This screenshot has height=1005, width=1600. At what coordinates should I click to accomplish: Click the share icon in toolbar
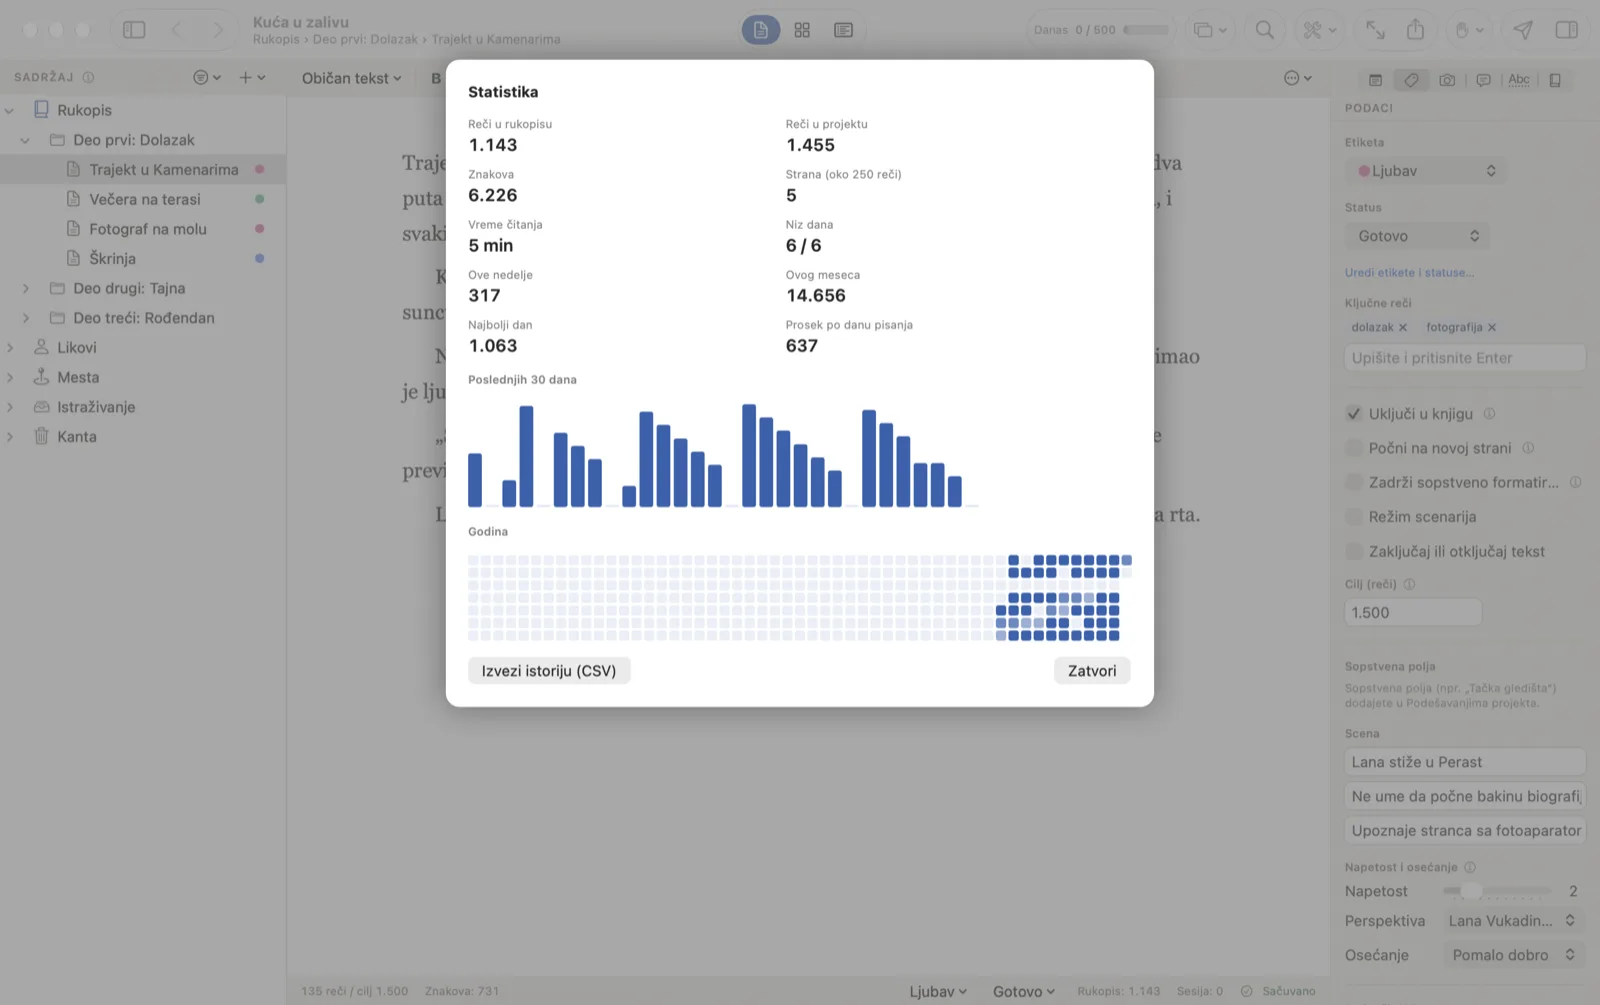tap(1415, 30)
